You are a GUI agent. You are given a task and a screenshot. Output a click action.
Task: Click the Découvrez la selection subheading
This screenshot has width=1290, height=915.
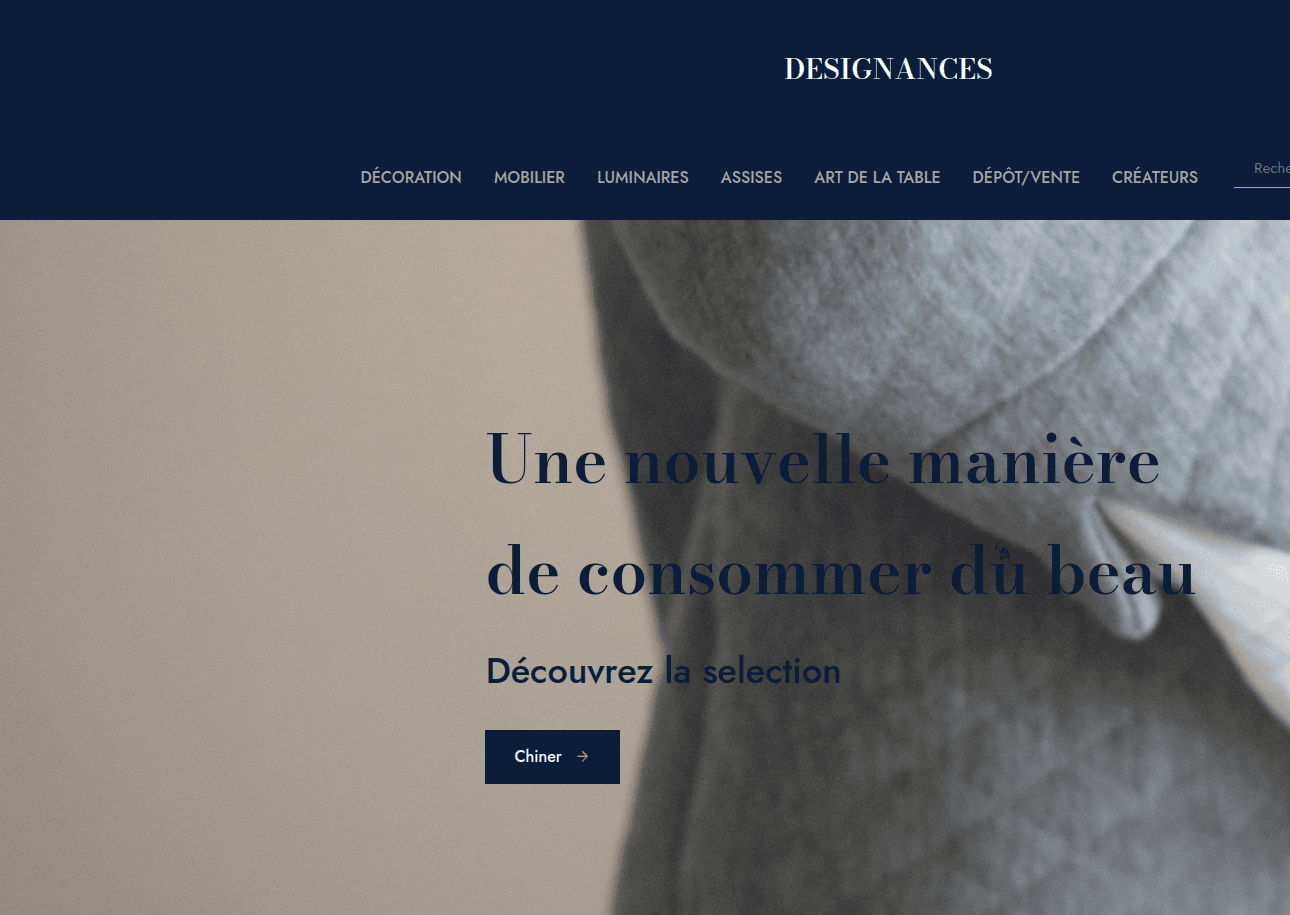(x=663, y=671)
